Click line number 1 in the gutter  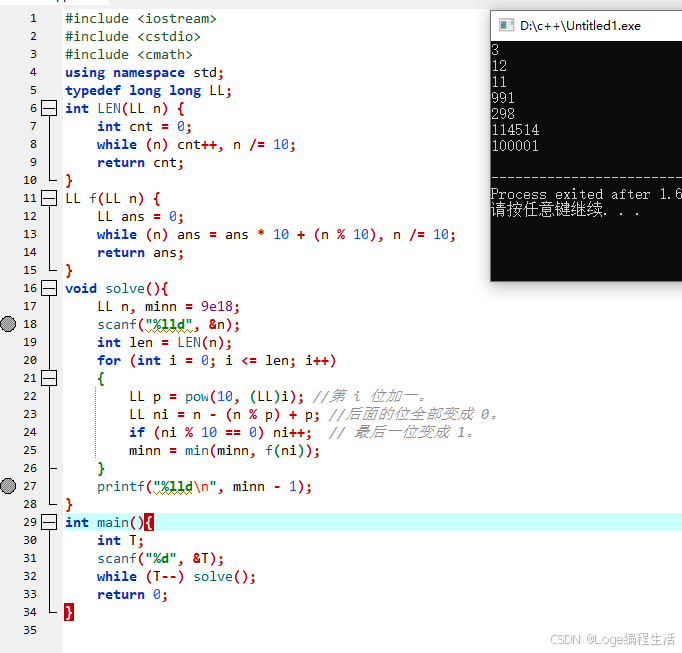point(33,18)
